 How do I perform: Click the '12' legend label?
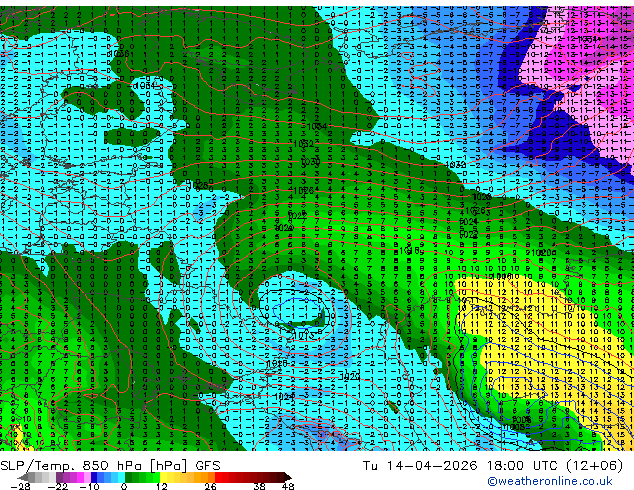162,486
